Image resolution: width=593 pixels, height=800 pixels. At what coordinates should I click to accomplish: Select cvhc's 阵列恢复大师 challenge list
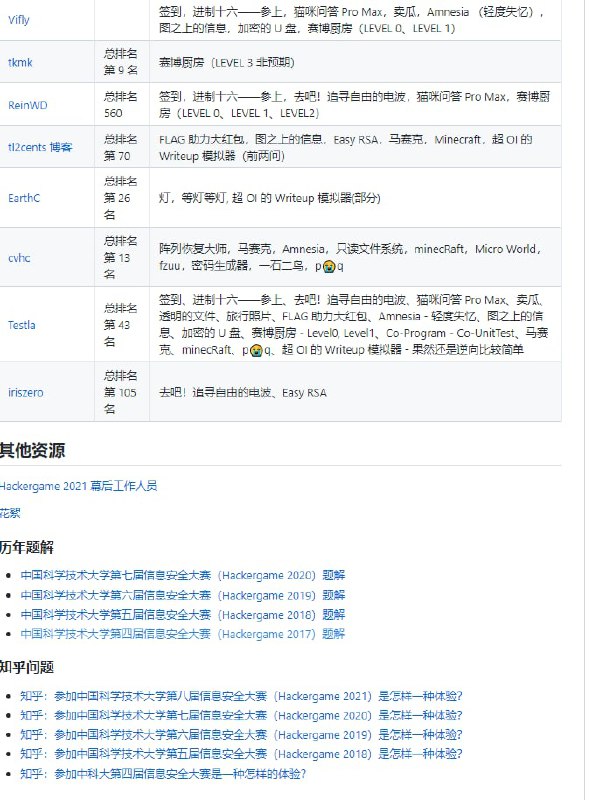pyautogui.click(x=355, y=257)
